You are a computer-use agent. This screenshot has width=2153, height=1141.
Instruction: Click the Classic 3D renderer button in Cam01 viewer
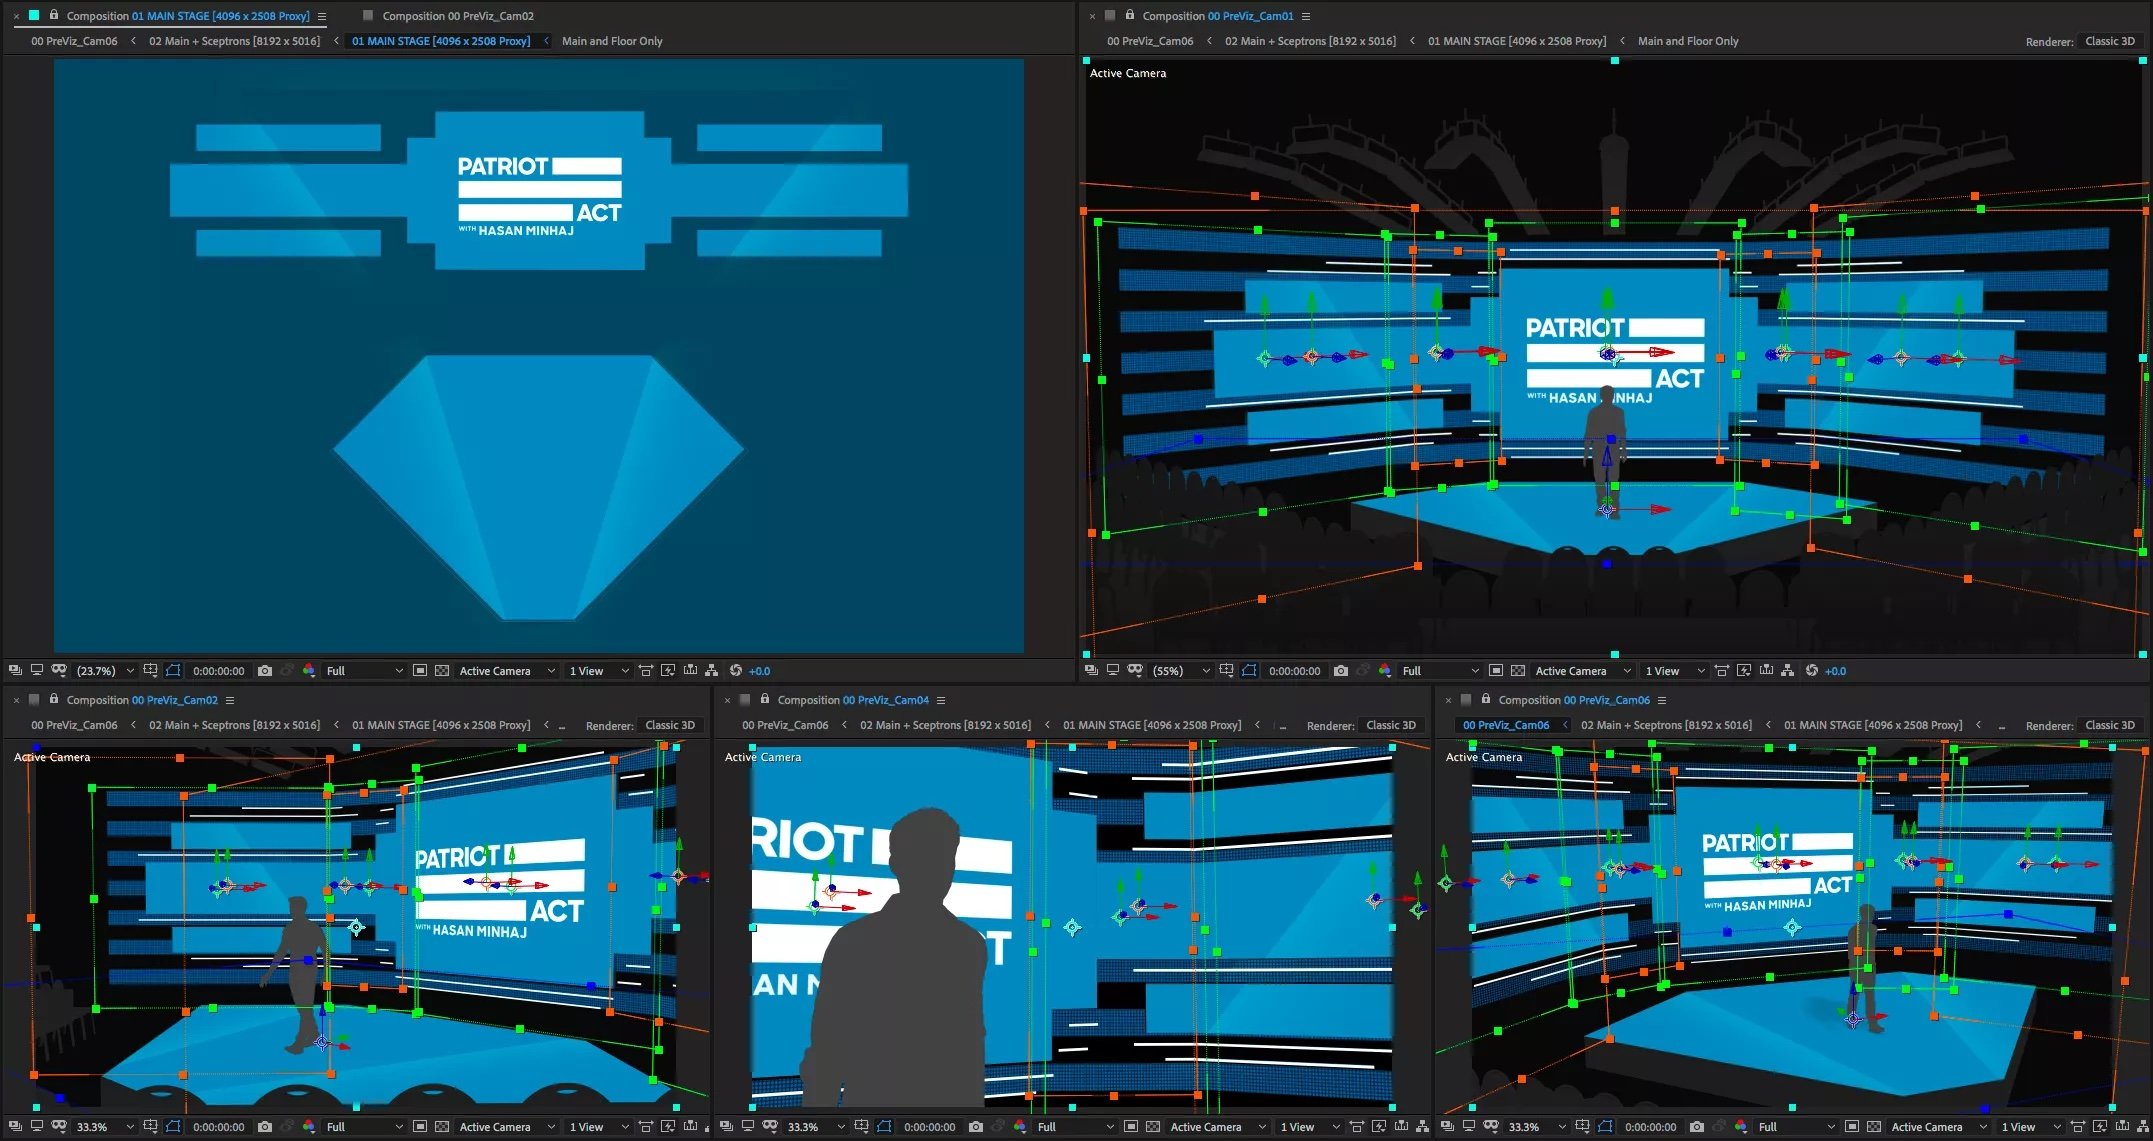[x=2110, y=41]
